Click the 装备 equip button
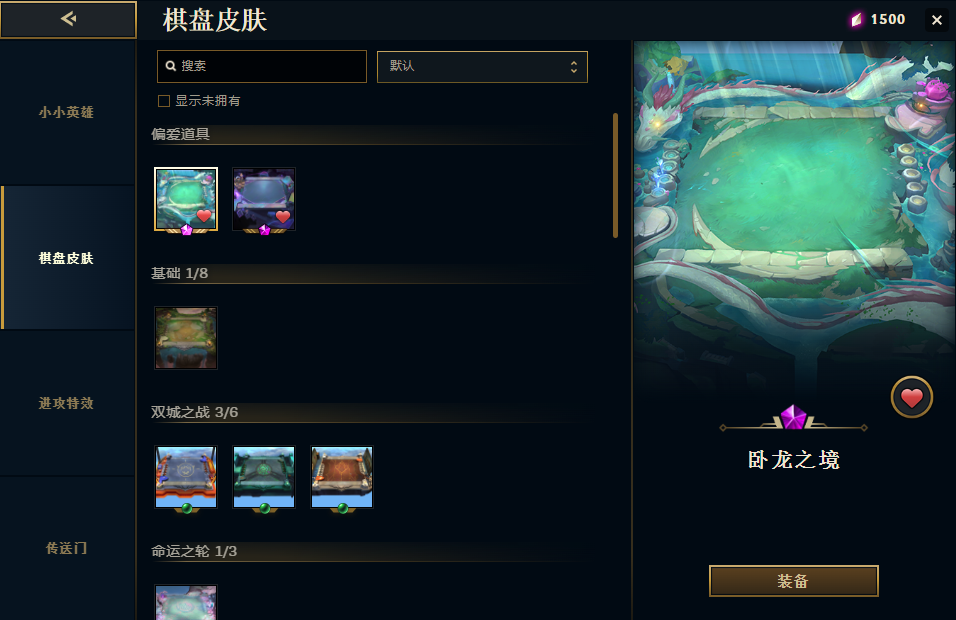This screenshot has height=620, width=956. (x=793, y=580)
